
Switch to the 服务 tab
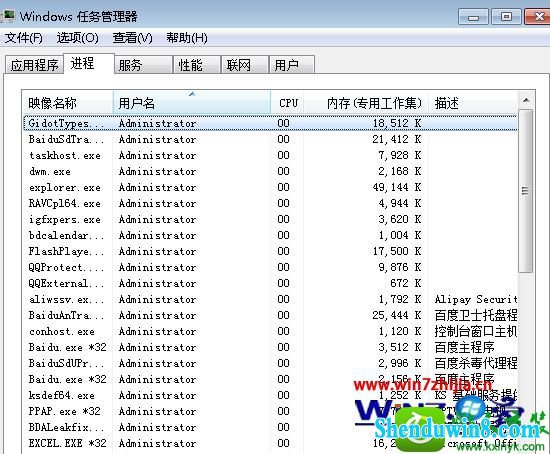coord(143,65)
